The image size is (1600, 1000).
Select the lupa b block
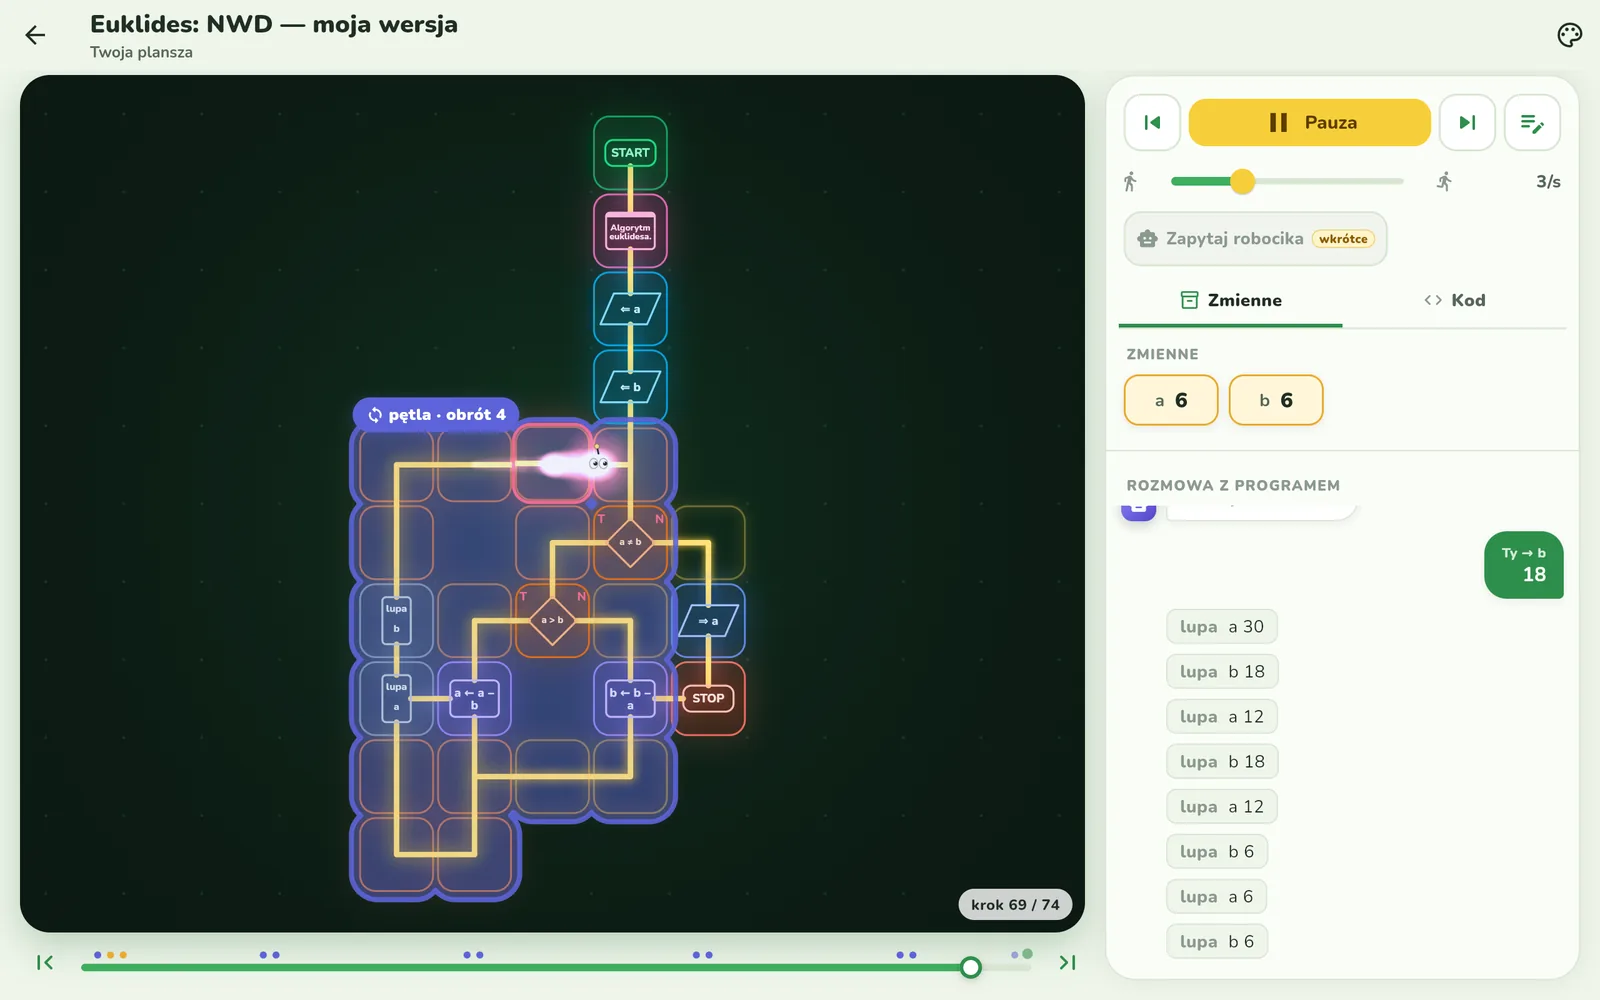point(396,620)
